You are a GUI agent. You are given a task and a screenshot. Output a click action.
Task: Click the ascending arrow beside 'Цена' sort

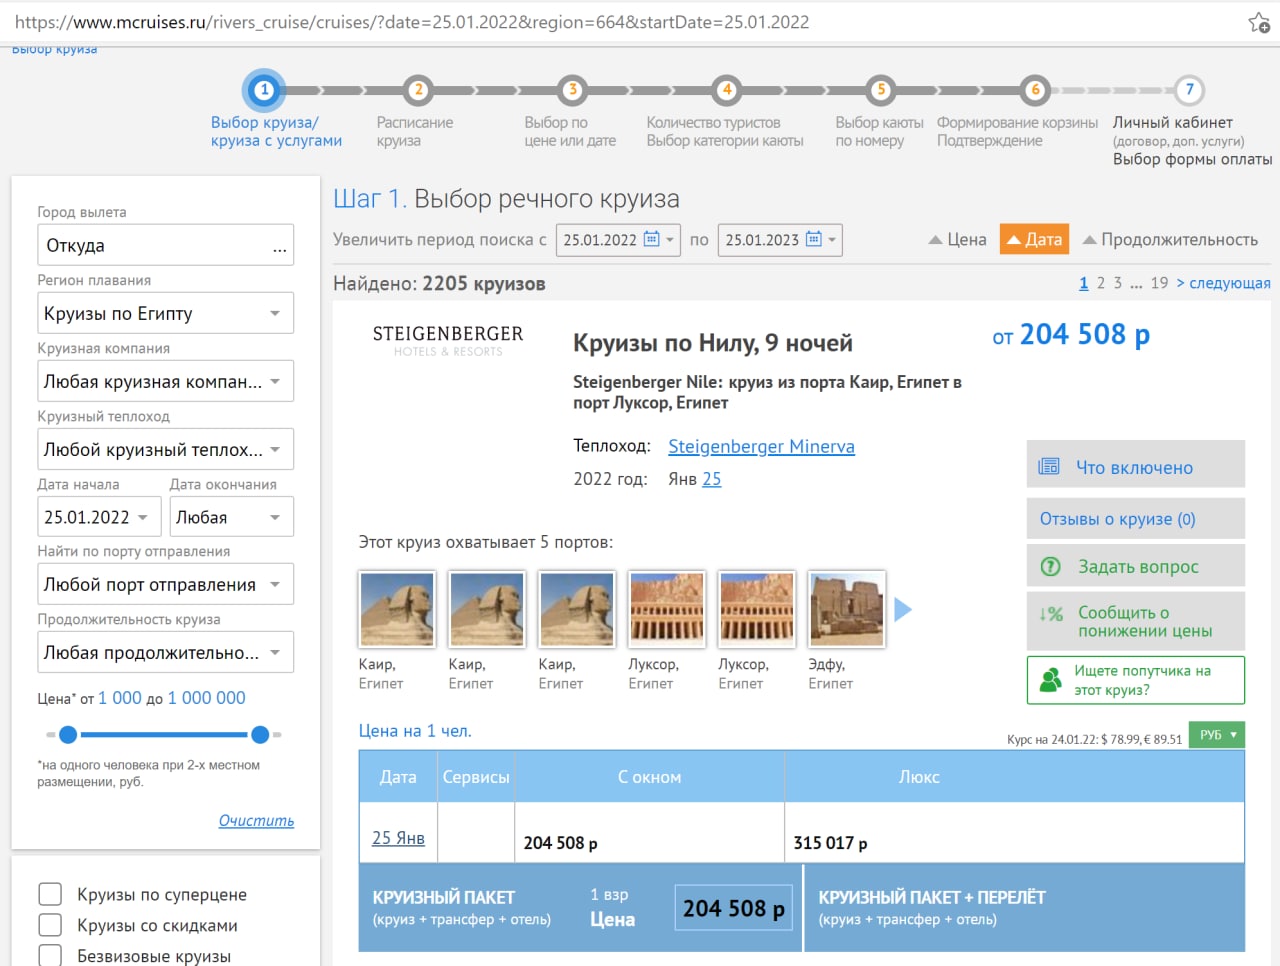click(935, 240)
